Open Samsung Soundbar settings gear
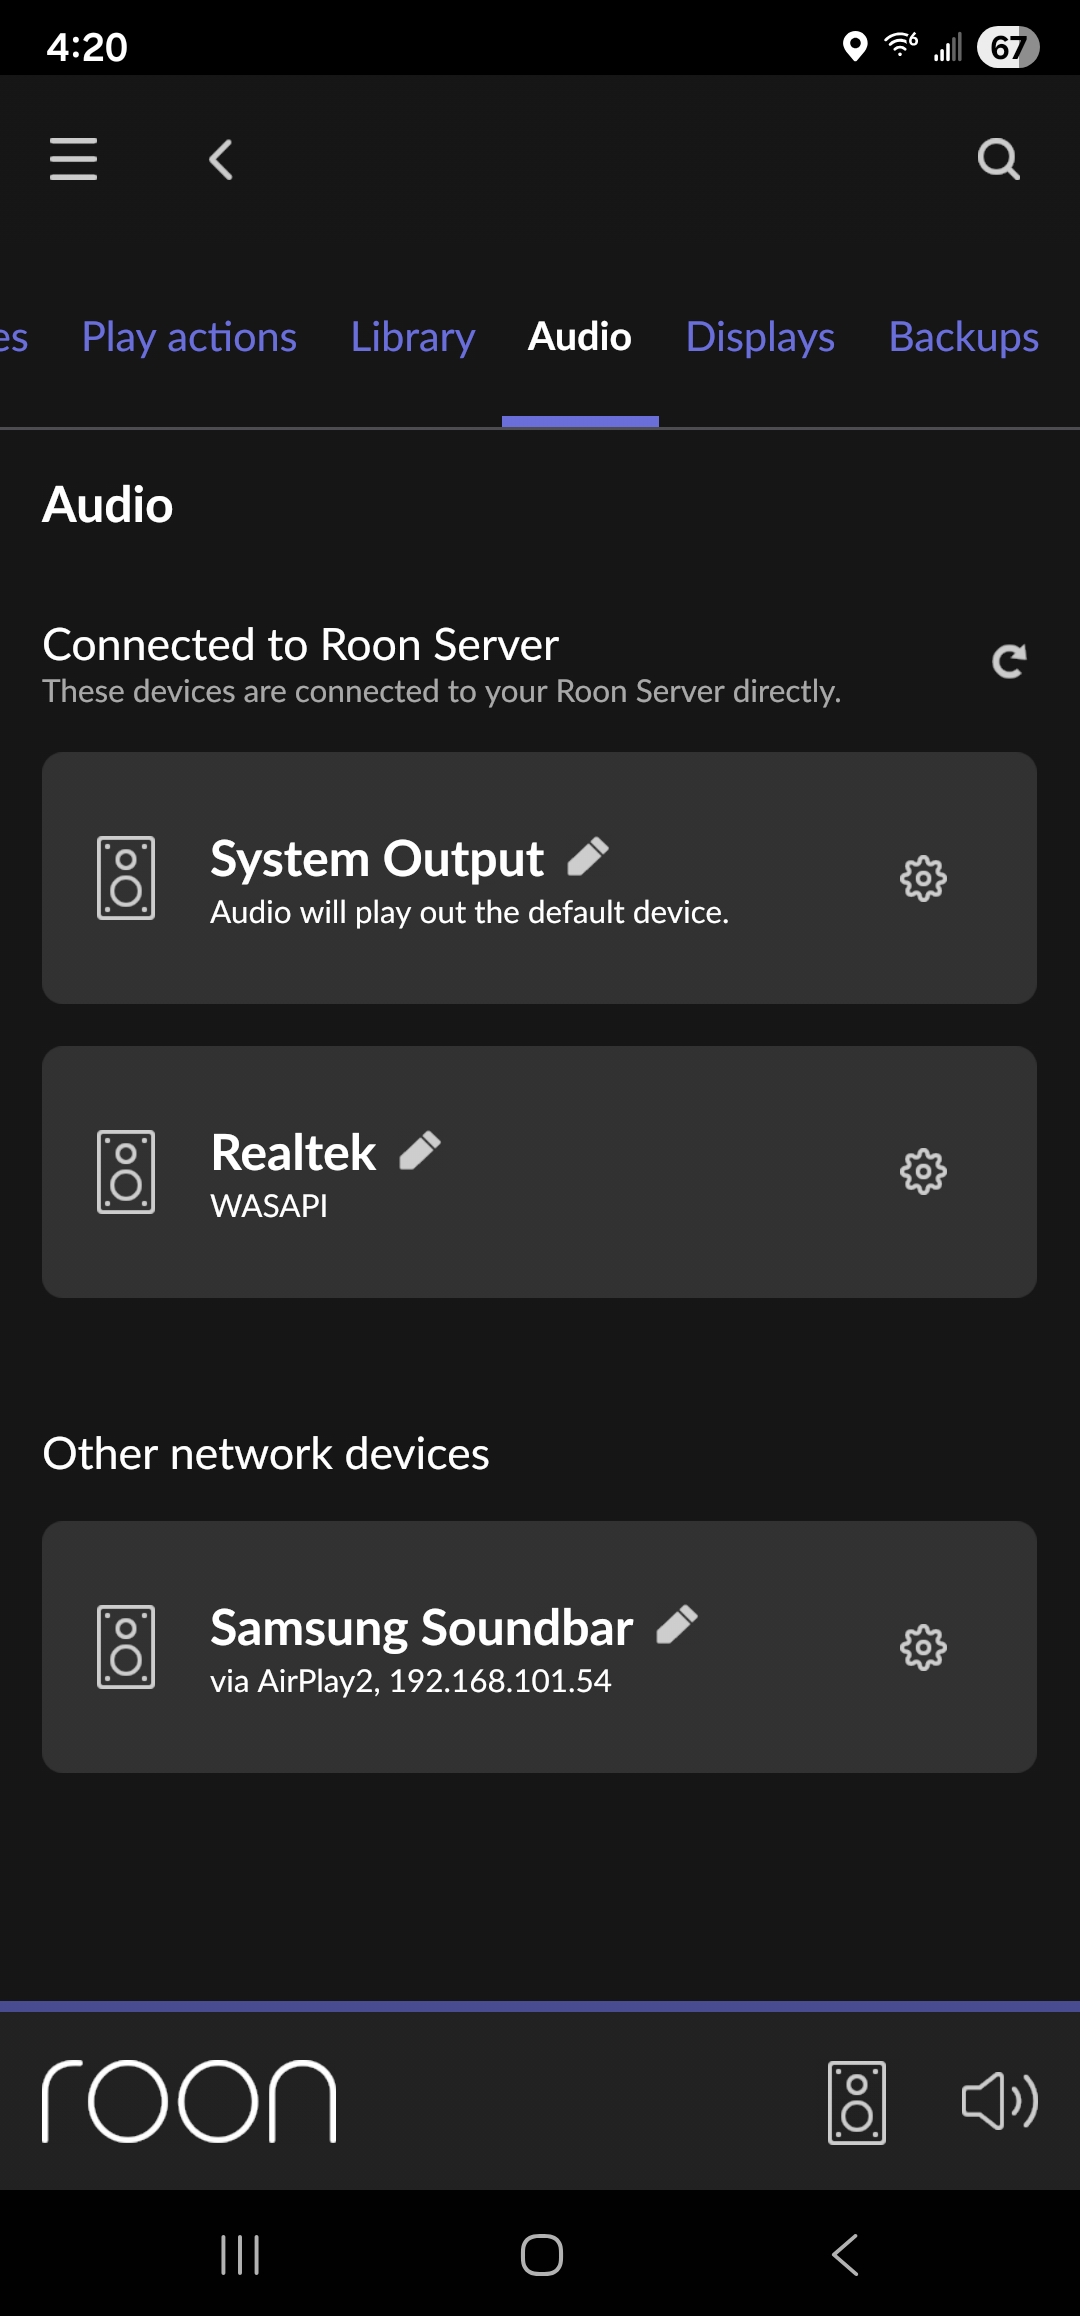This screenshot has width=1080, height=2316. pos(922,1647)
